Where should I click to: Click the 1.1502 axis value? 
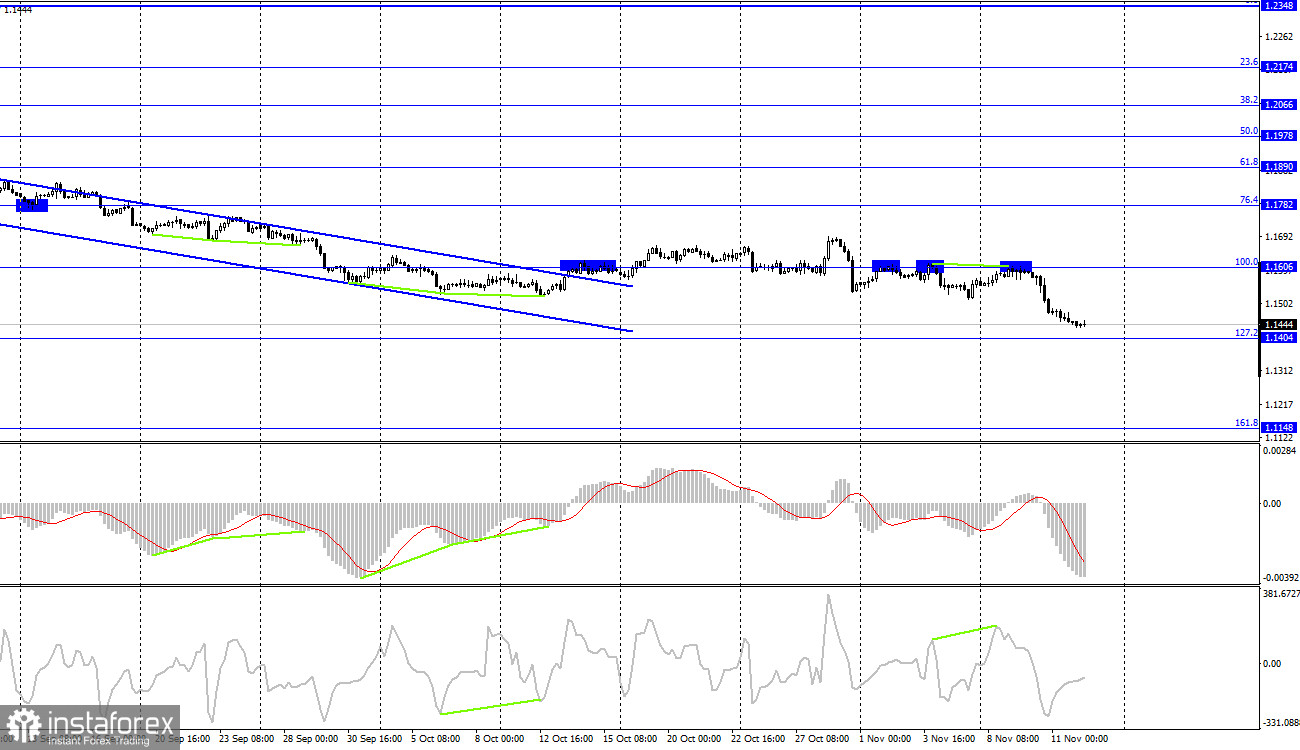1281,304
